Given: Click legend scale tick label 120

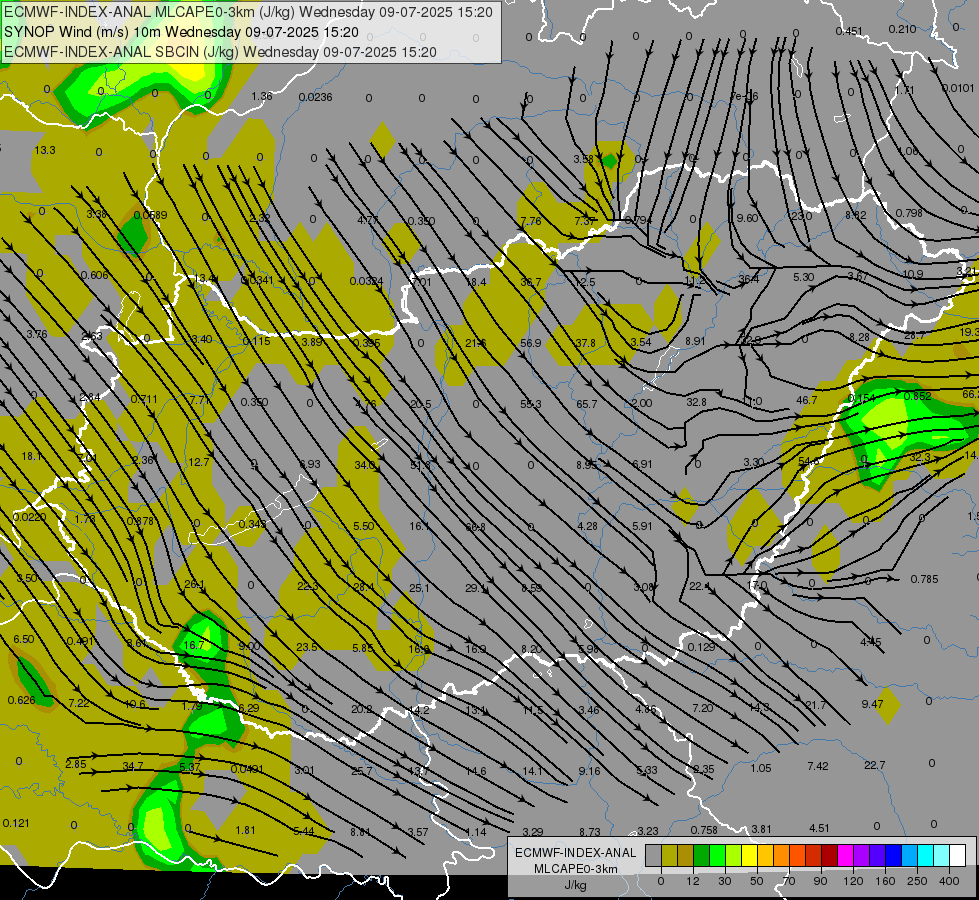Looking at the screenshot, I should (853, 881).
